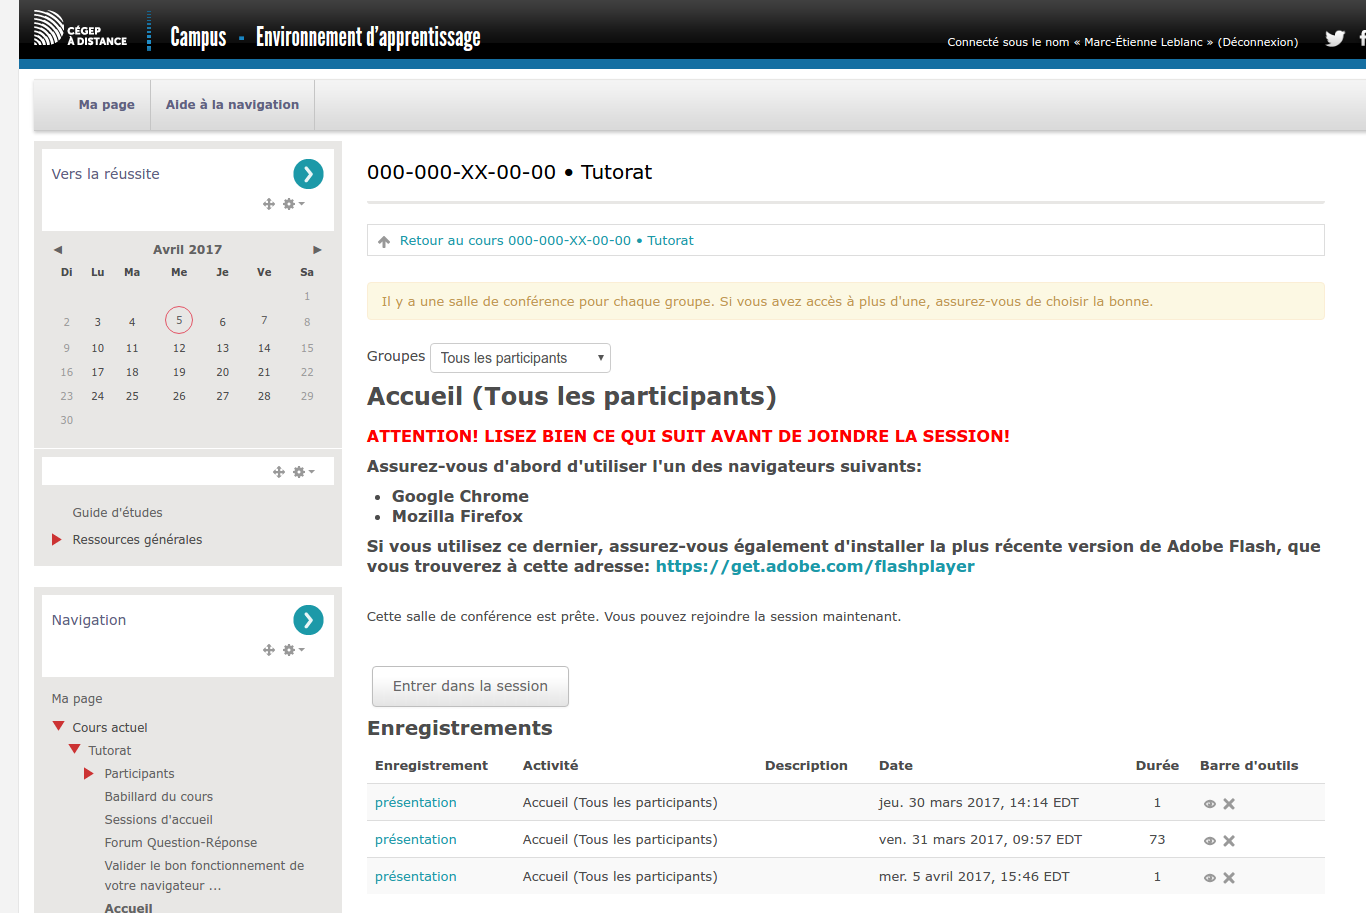Viewport: 1366px width, 913px height.
Task: Toggle visibility of 30 mars recording
Action: point(1209,804)
